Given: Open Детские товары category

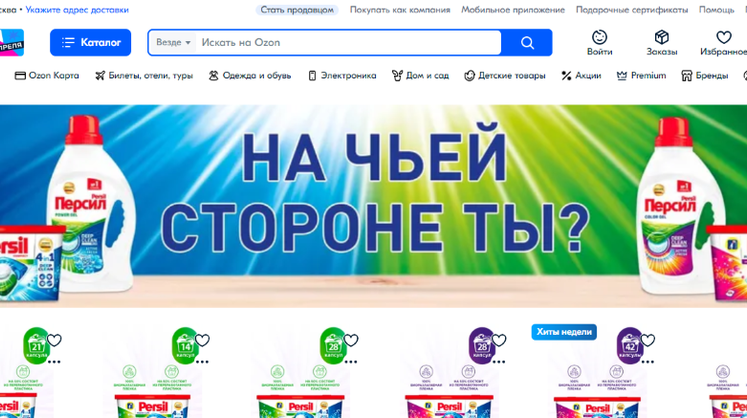Looking at the screenshot, I should point(505,75).
